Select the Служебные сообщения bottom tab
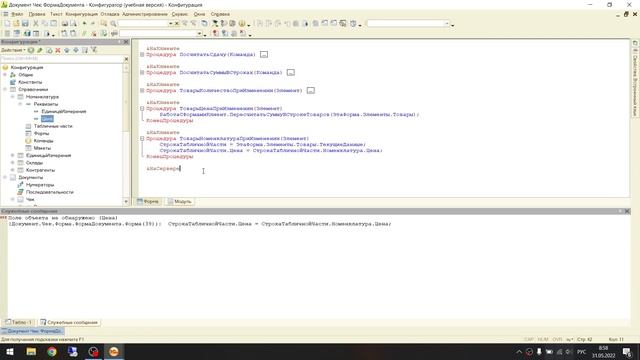This screenshot has height=360, width=640. [69, 322]
